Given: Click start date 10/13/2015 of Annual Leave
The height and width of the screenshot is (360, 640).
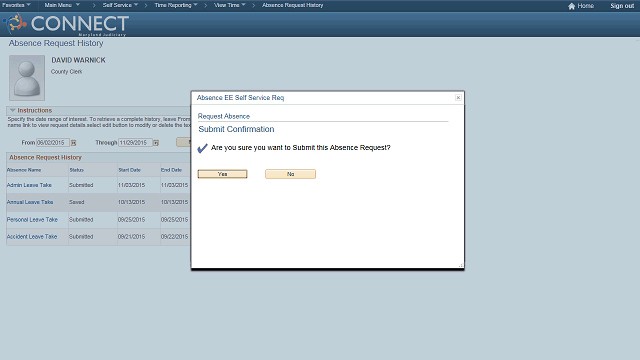Looking at the screenshot, I should coord(131,202).
